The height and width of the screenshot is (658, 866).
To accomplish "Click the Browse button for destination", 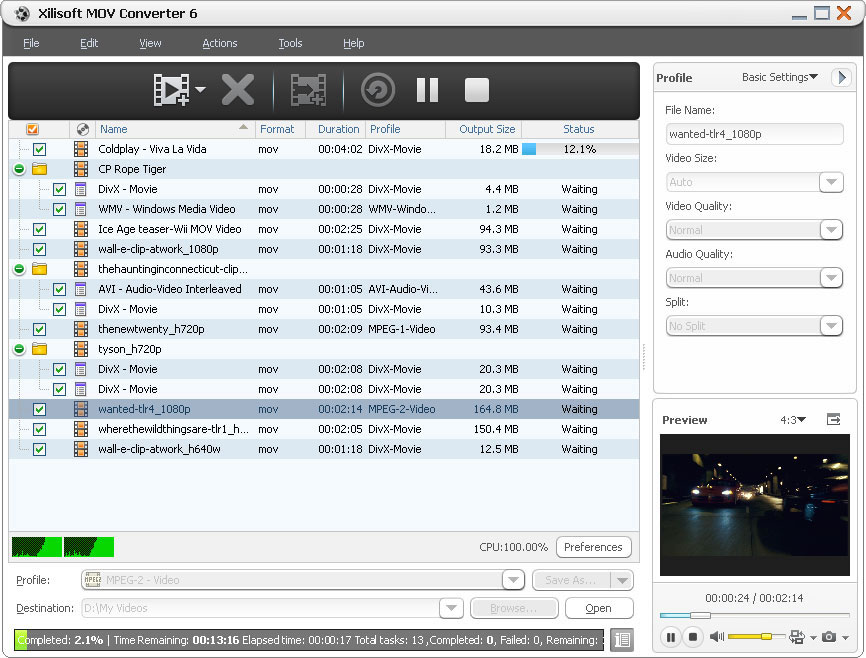I will (x=514, y=608).
